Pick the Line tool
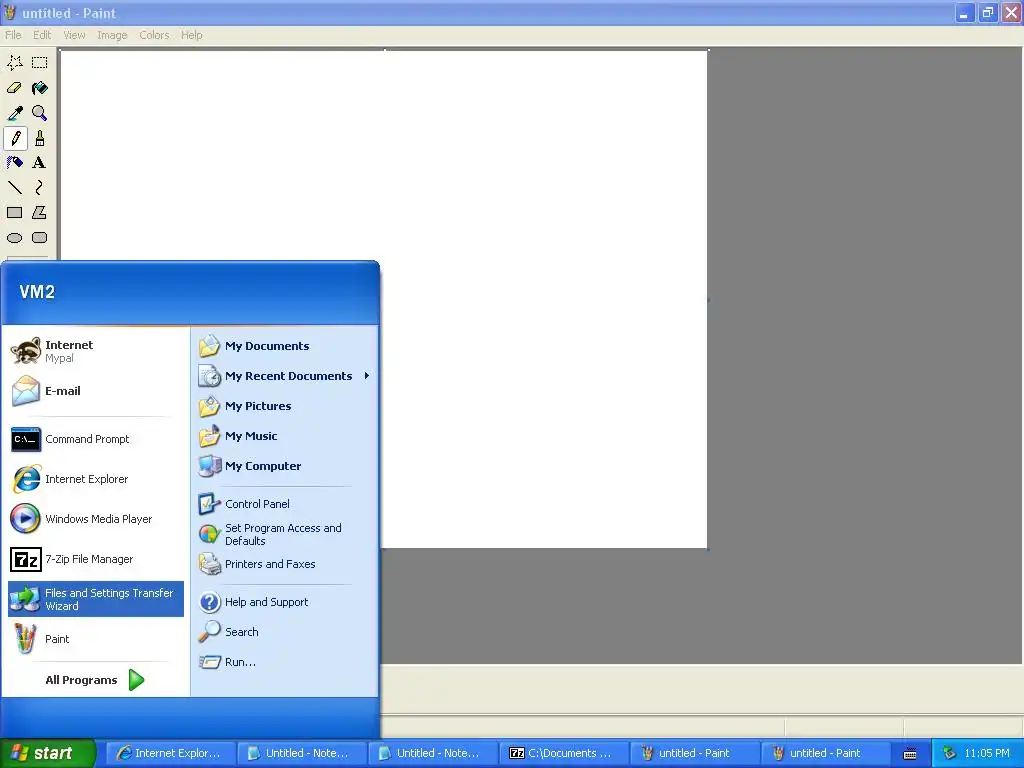1024x768 pixels. point(14,187)
